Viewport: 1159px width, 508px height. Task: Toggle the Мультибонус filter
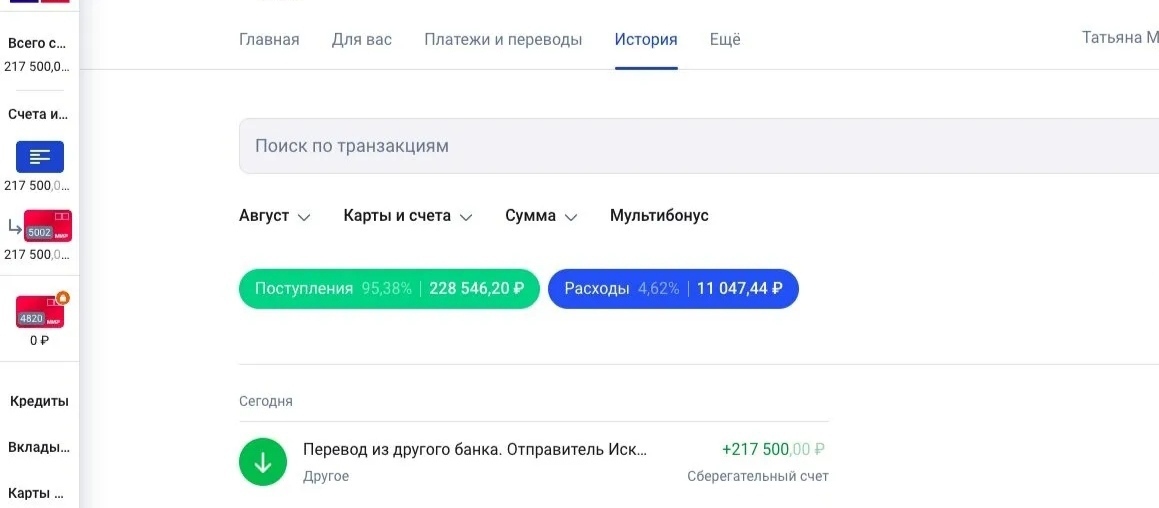(659, 216)
